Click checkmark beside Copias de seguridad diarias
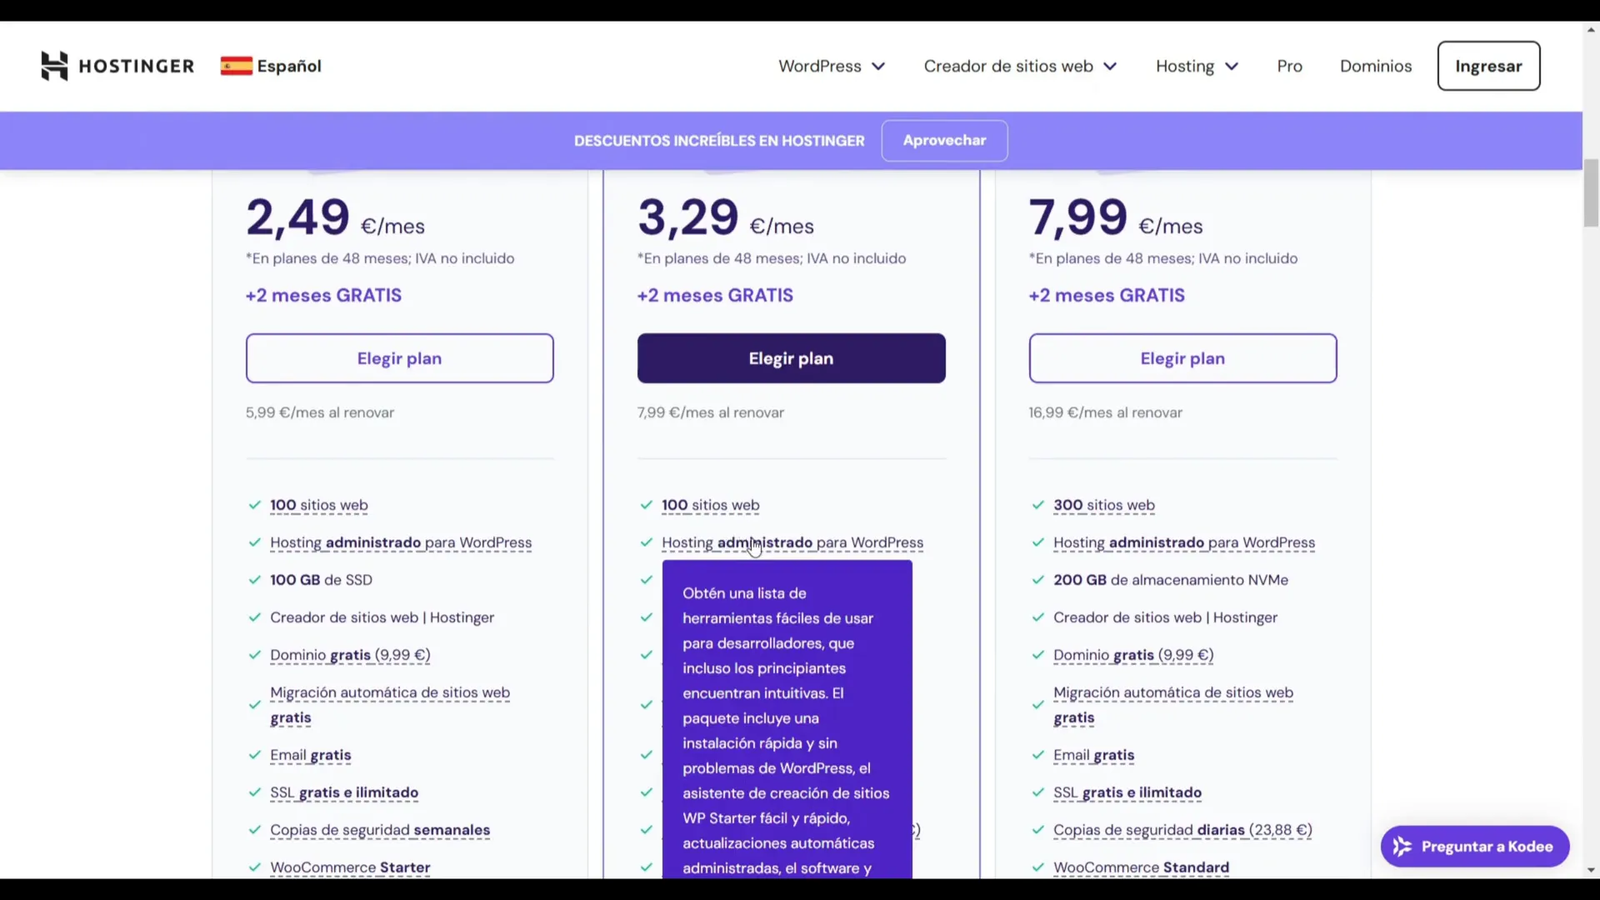 tap(1038, 830)
